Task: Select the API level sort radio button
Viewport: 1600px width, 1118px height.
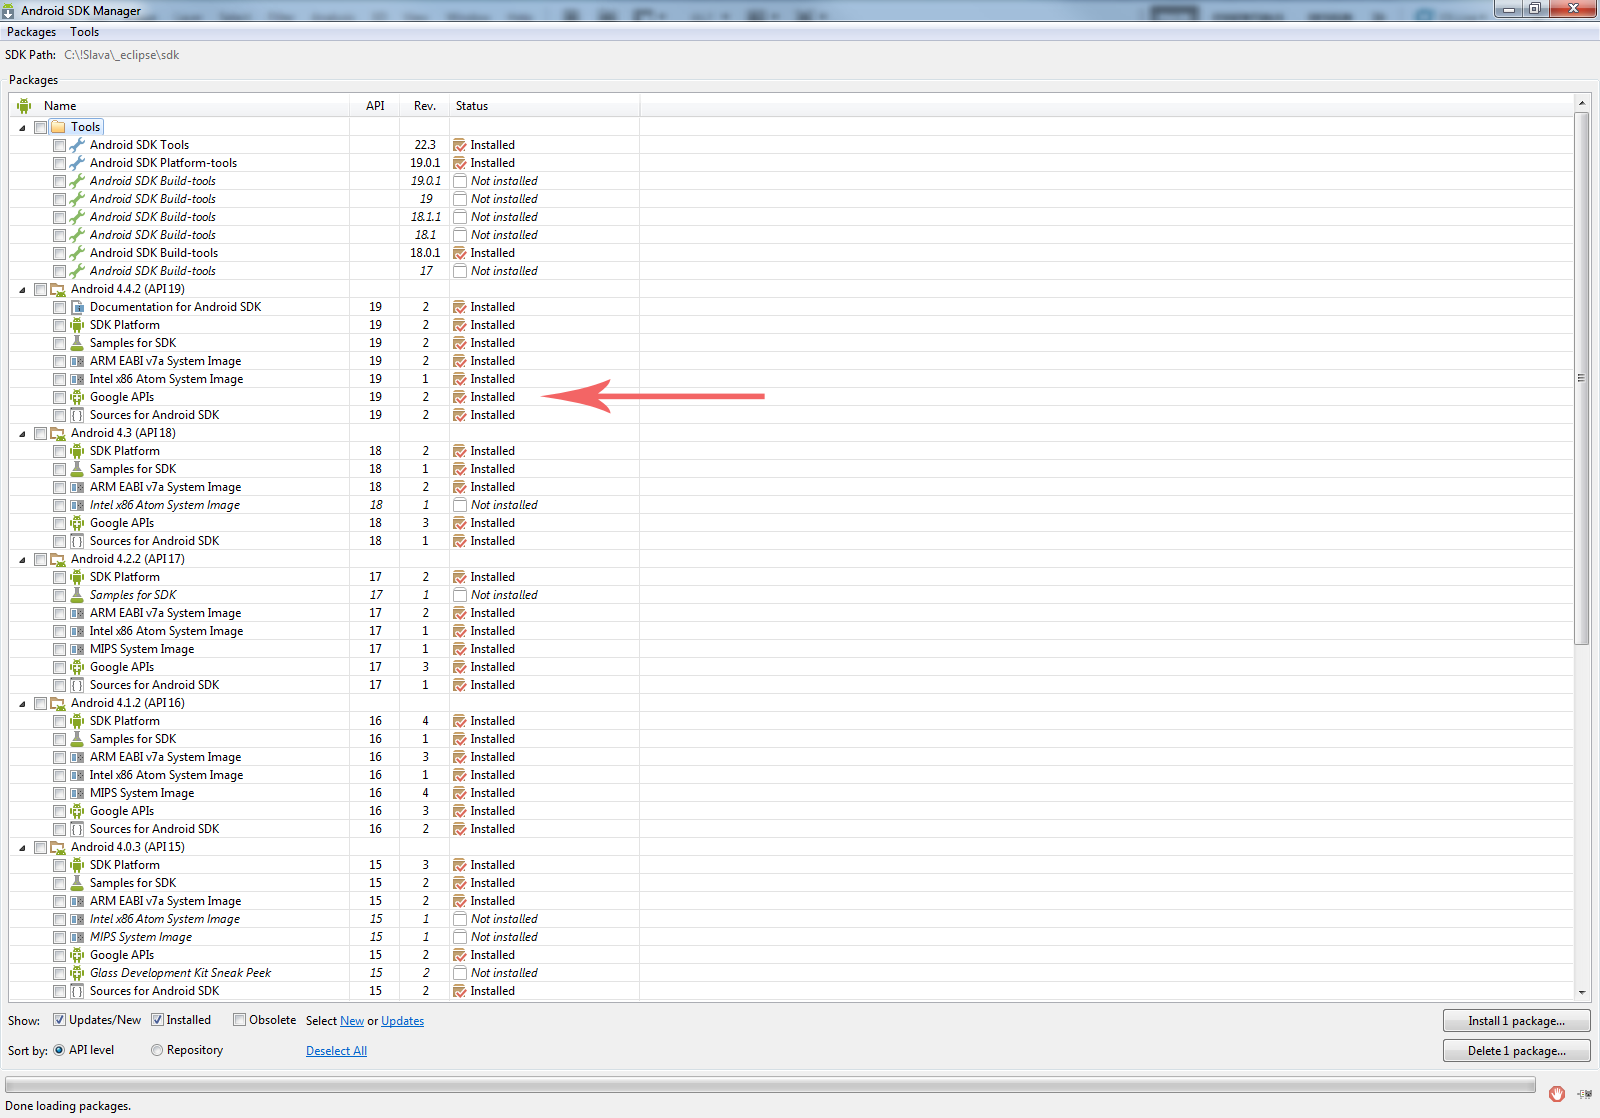Action: point(59,1050)
